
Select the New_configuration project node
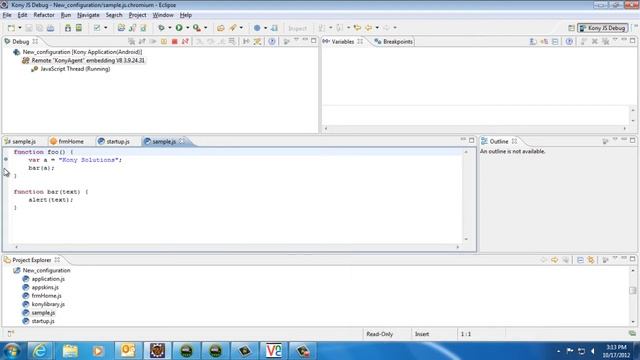pos(42,270)
